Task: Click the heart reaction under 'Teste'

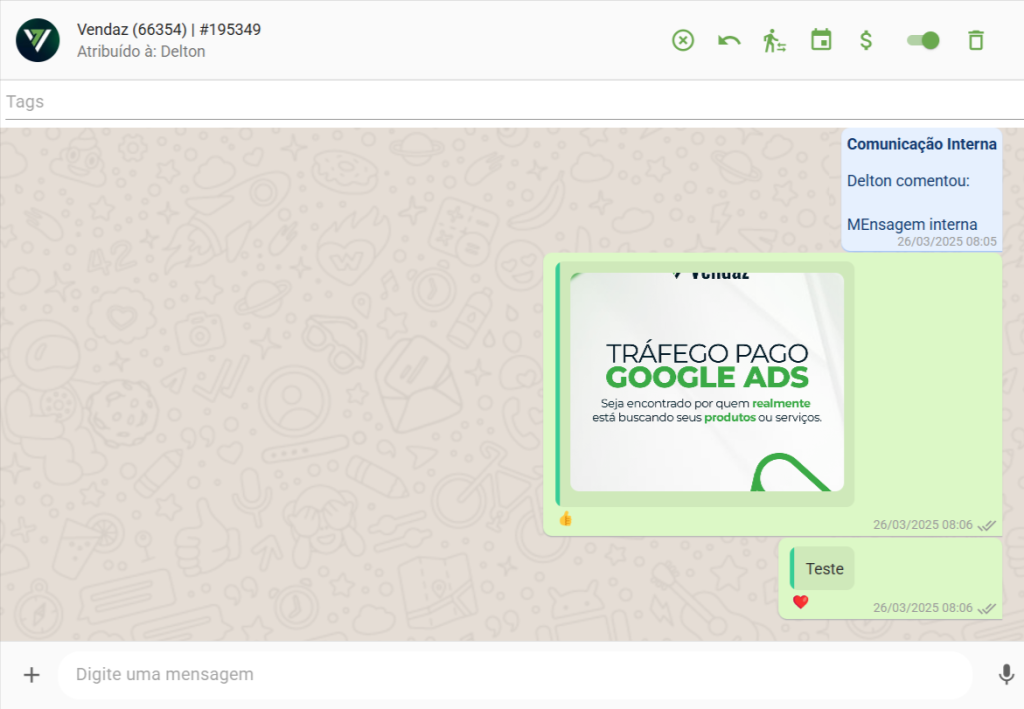Action: [x=801, y=601]
